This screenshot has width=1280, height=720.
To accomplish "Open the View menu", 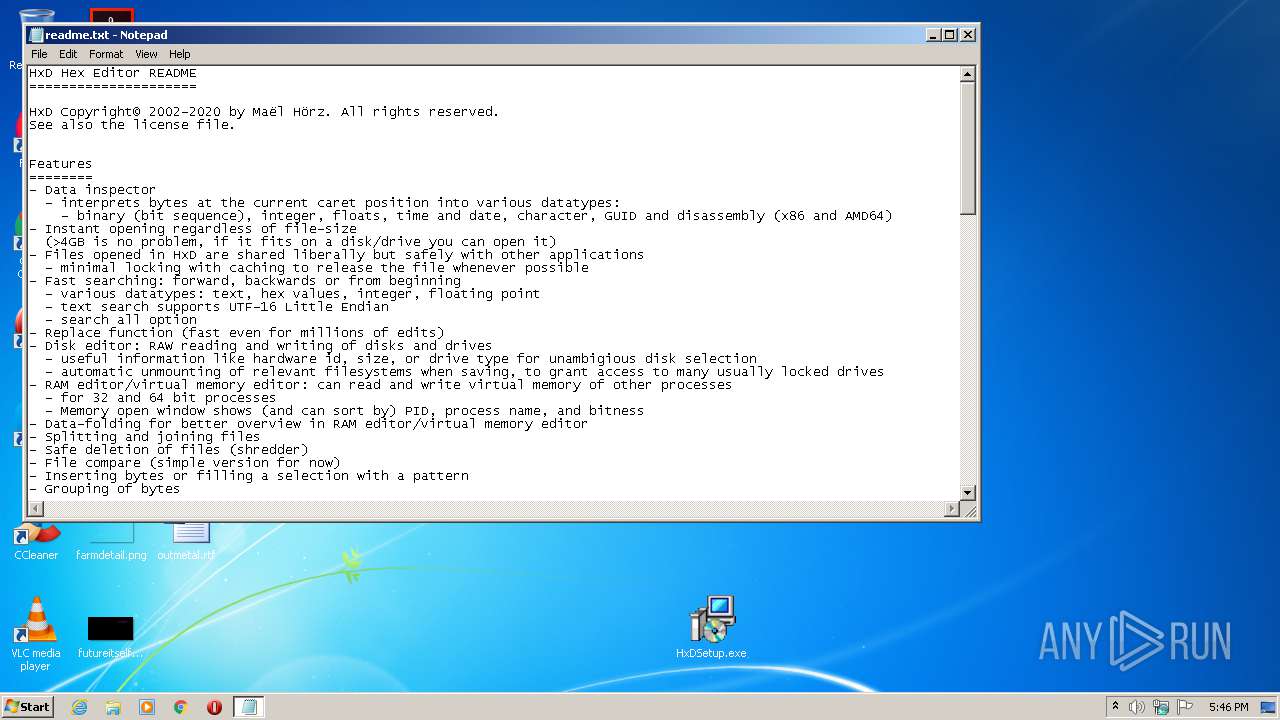I will (146, 54).
